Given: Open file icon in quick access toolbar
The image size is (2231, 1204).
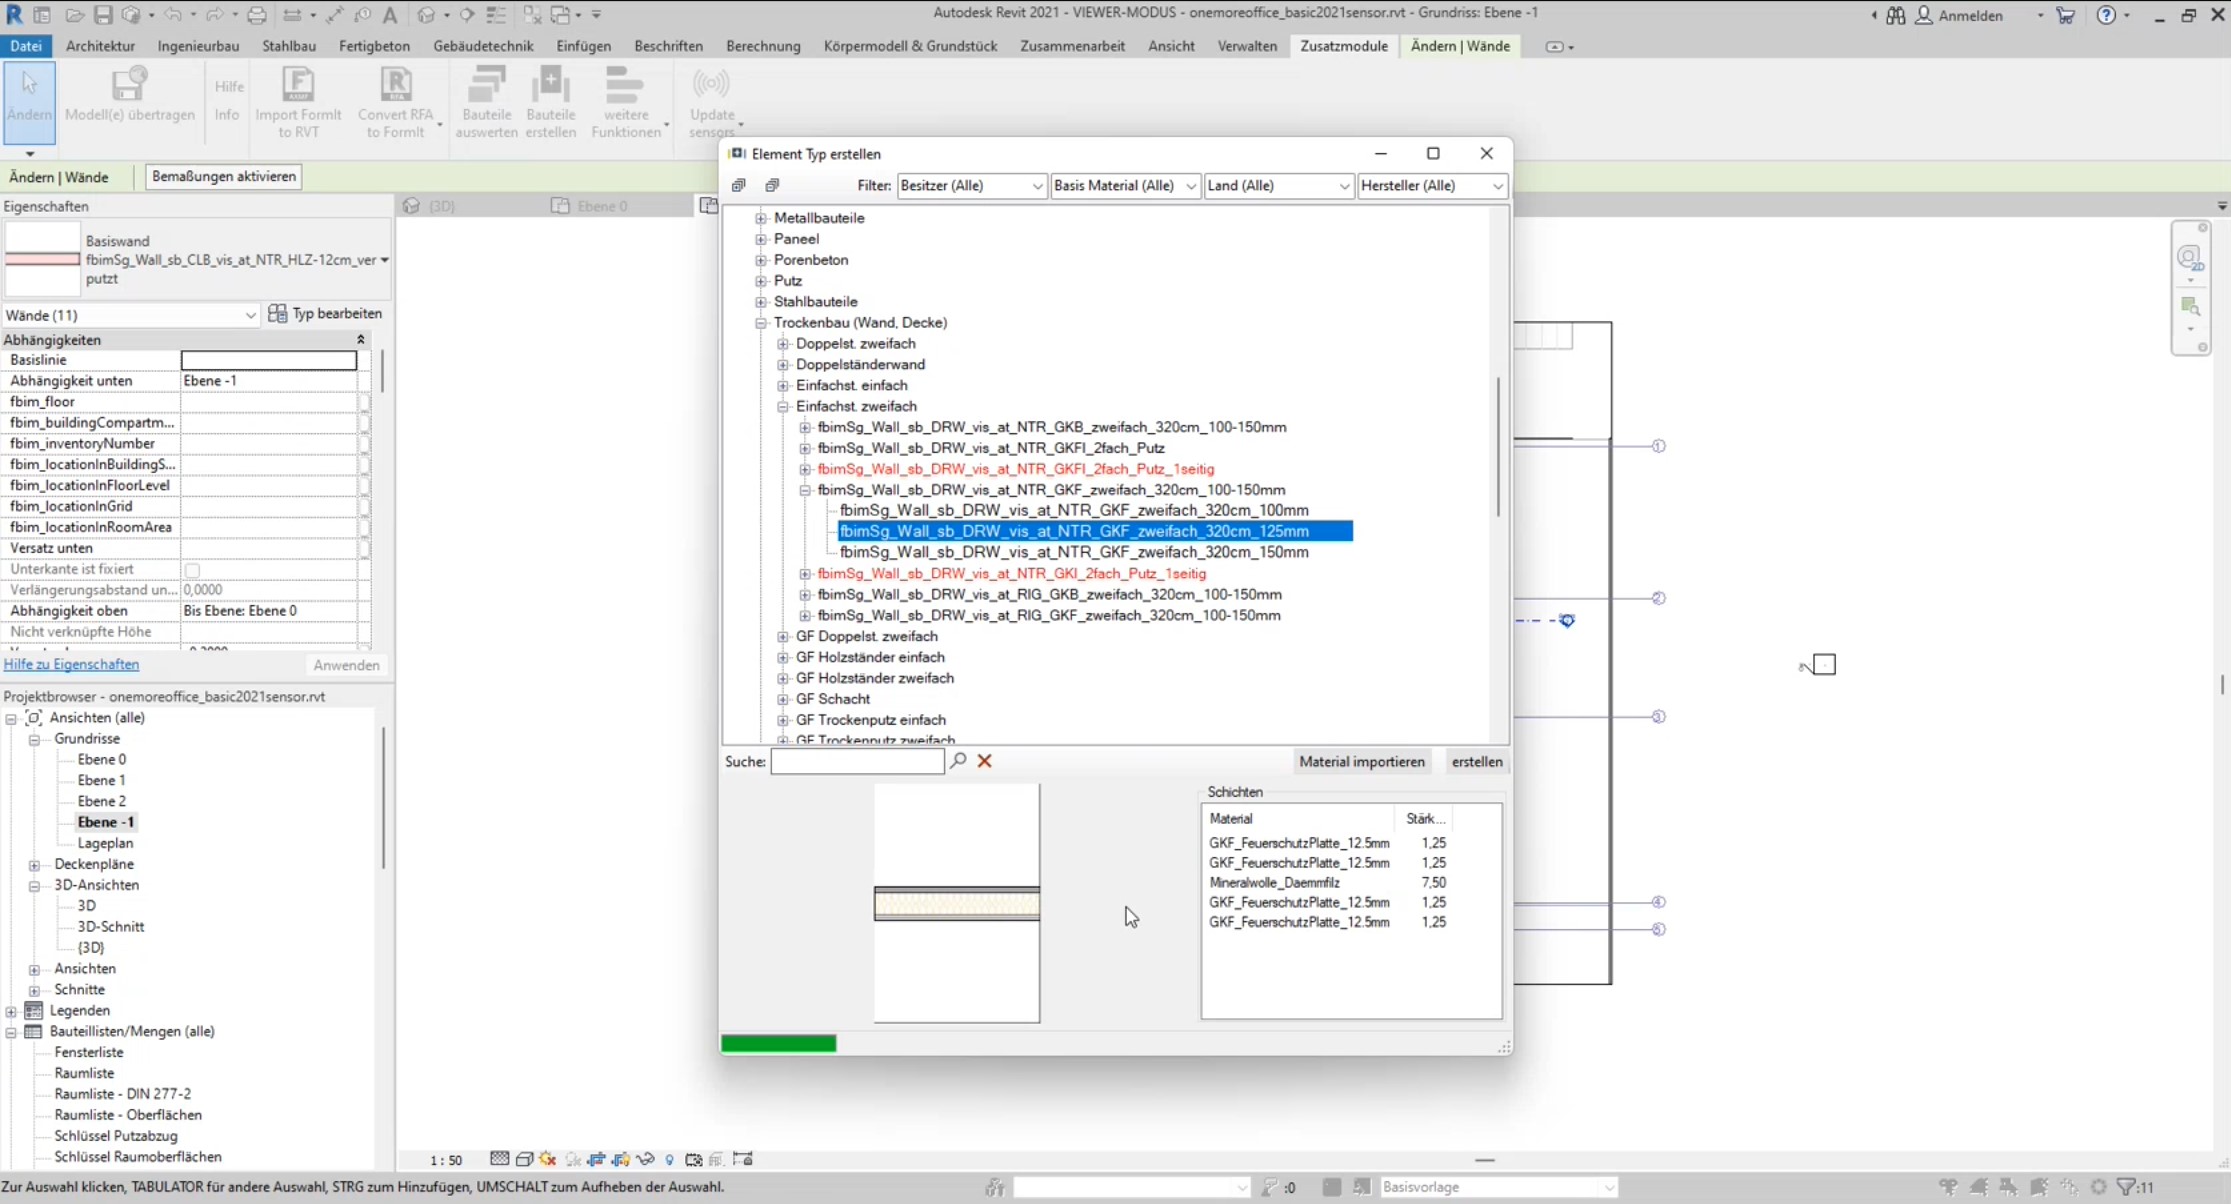Looking at the screenshot, I should coord(74,15).
